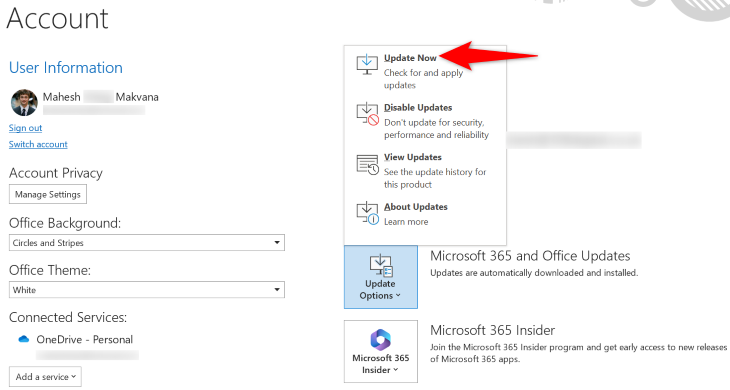730x390 pixels.
Task: Click the User Information heading
Action: (66, 67)
